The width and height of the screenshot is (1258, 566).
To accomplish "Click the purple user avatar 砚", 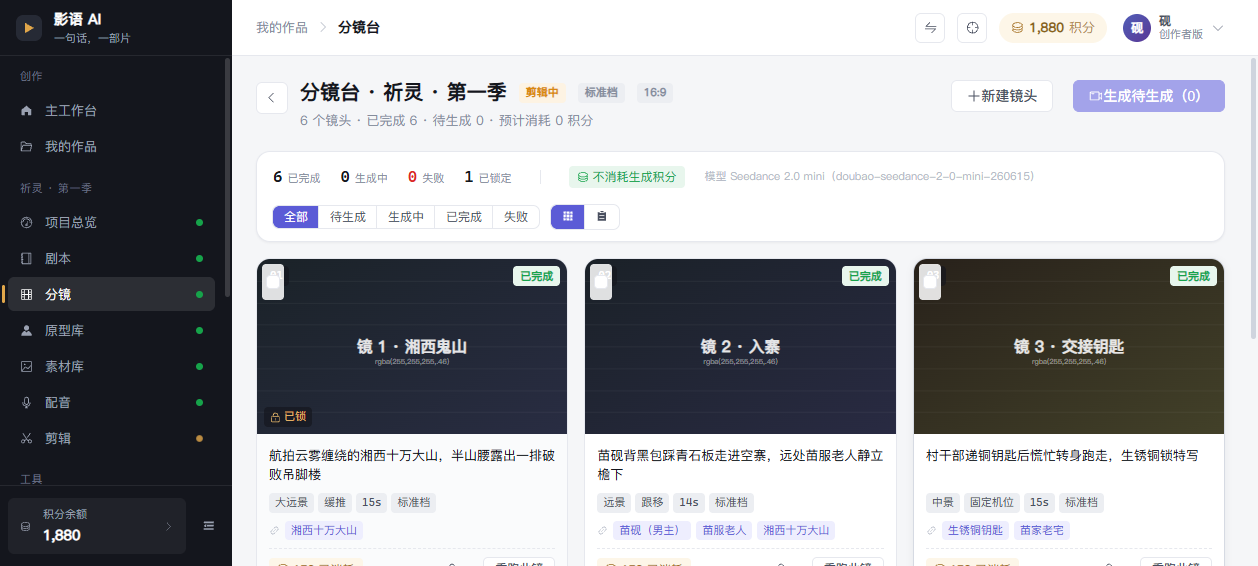I will [x=1137, y=28].
